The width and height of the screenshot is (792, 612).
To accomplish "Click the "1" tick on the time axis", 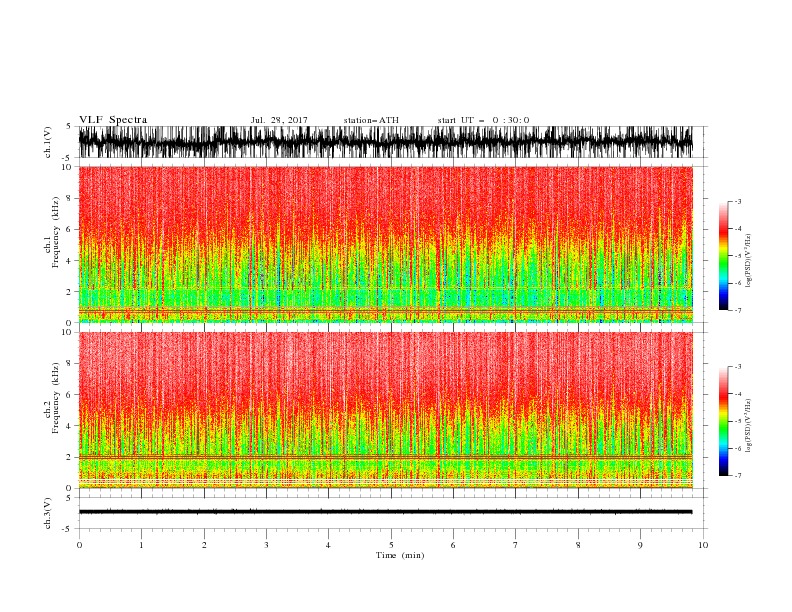I will (x=141, y=545).
